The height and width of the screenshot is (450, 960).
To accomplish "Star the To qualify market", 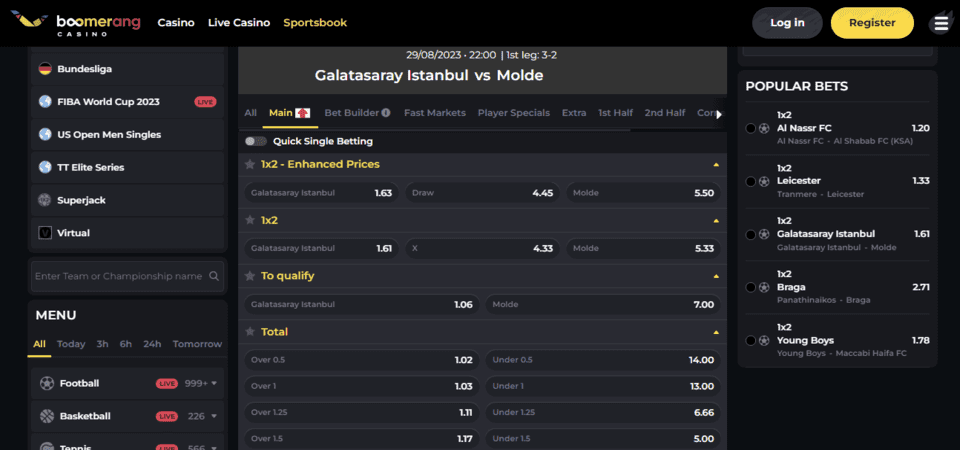I will coord(249,276).
